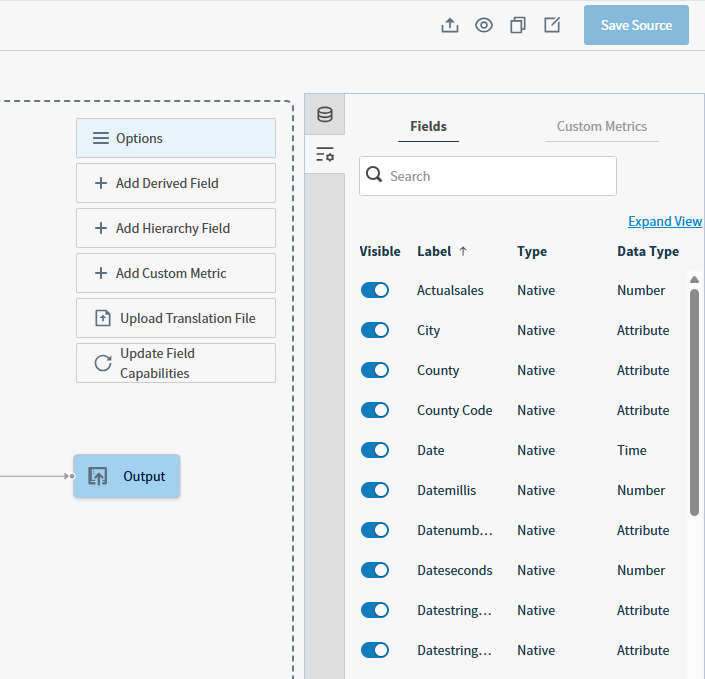
Task: Select Upload Translation File
Action: click(x=176, y=318)
